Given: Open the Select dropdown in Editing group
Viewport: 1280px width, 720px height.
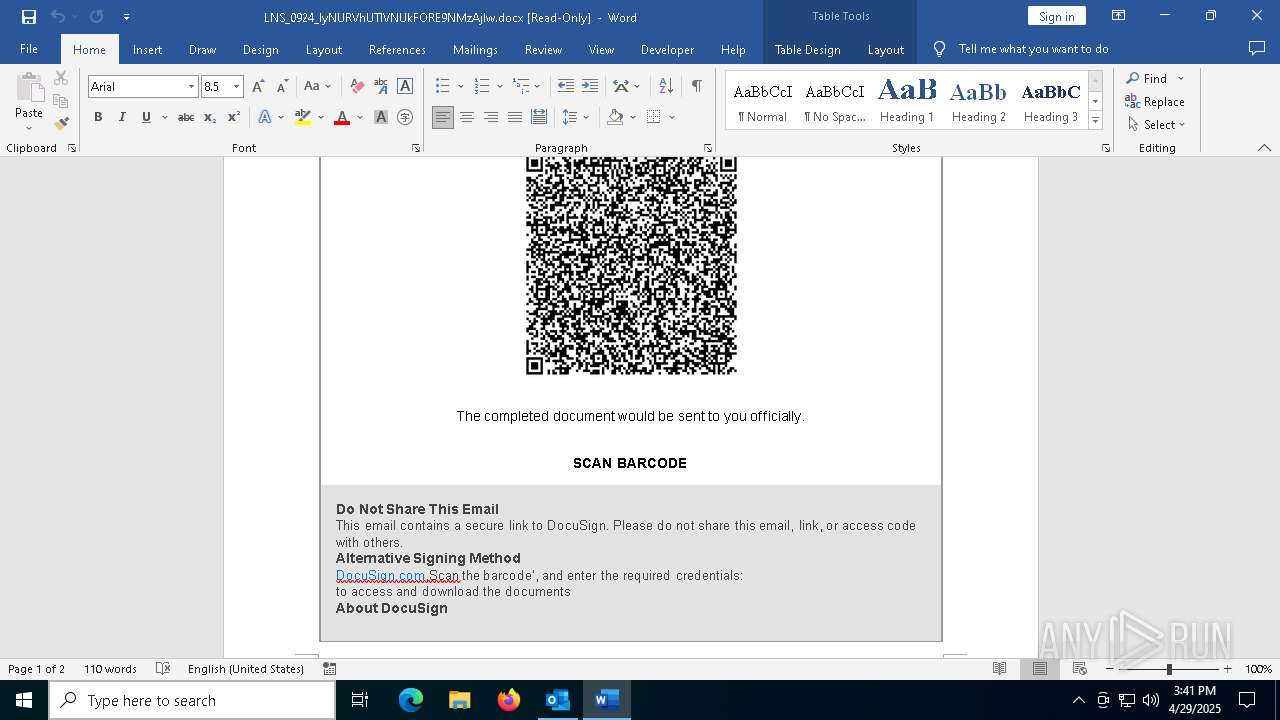Looking at the screenshot, I should (1157, 125).
